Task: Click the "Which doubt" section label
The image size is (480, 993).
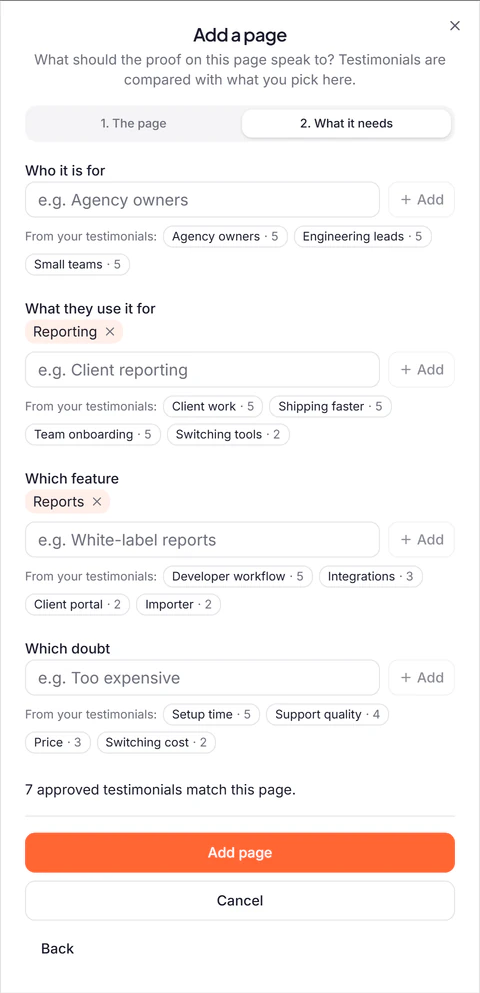Action: pos(68,648)
